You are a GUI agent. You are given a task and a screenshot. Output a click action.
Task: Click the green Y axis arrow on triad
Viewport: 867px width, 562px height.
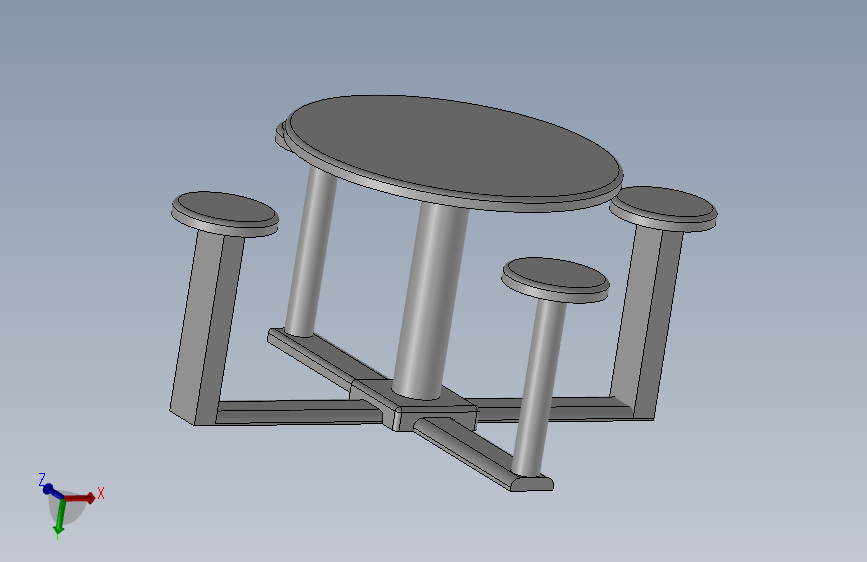(x=60, y=519)
